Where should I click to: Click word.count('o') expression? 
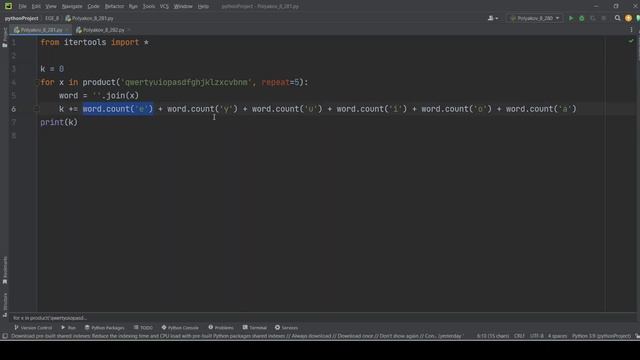pos(457,109)
